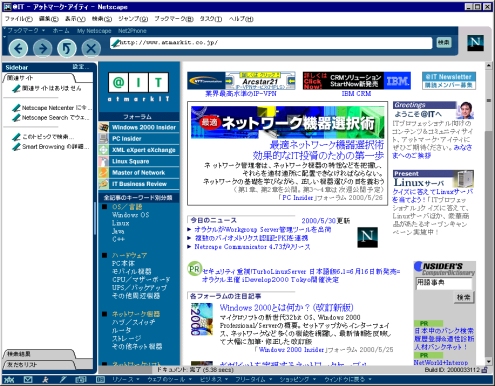Expand the リソース menu on the taskbar
This screenshot has width=495, height=386.
coord(125,379)
